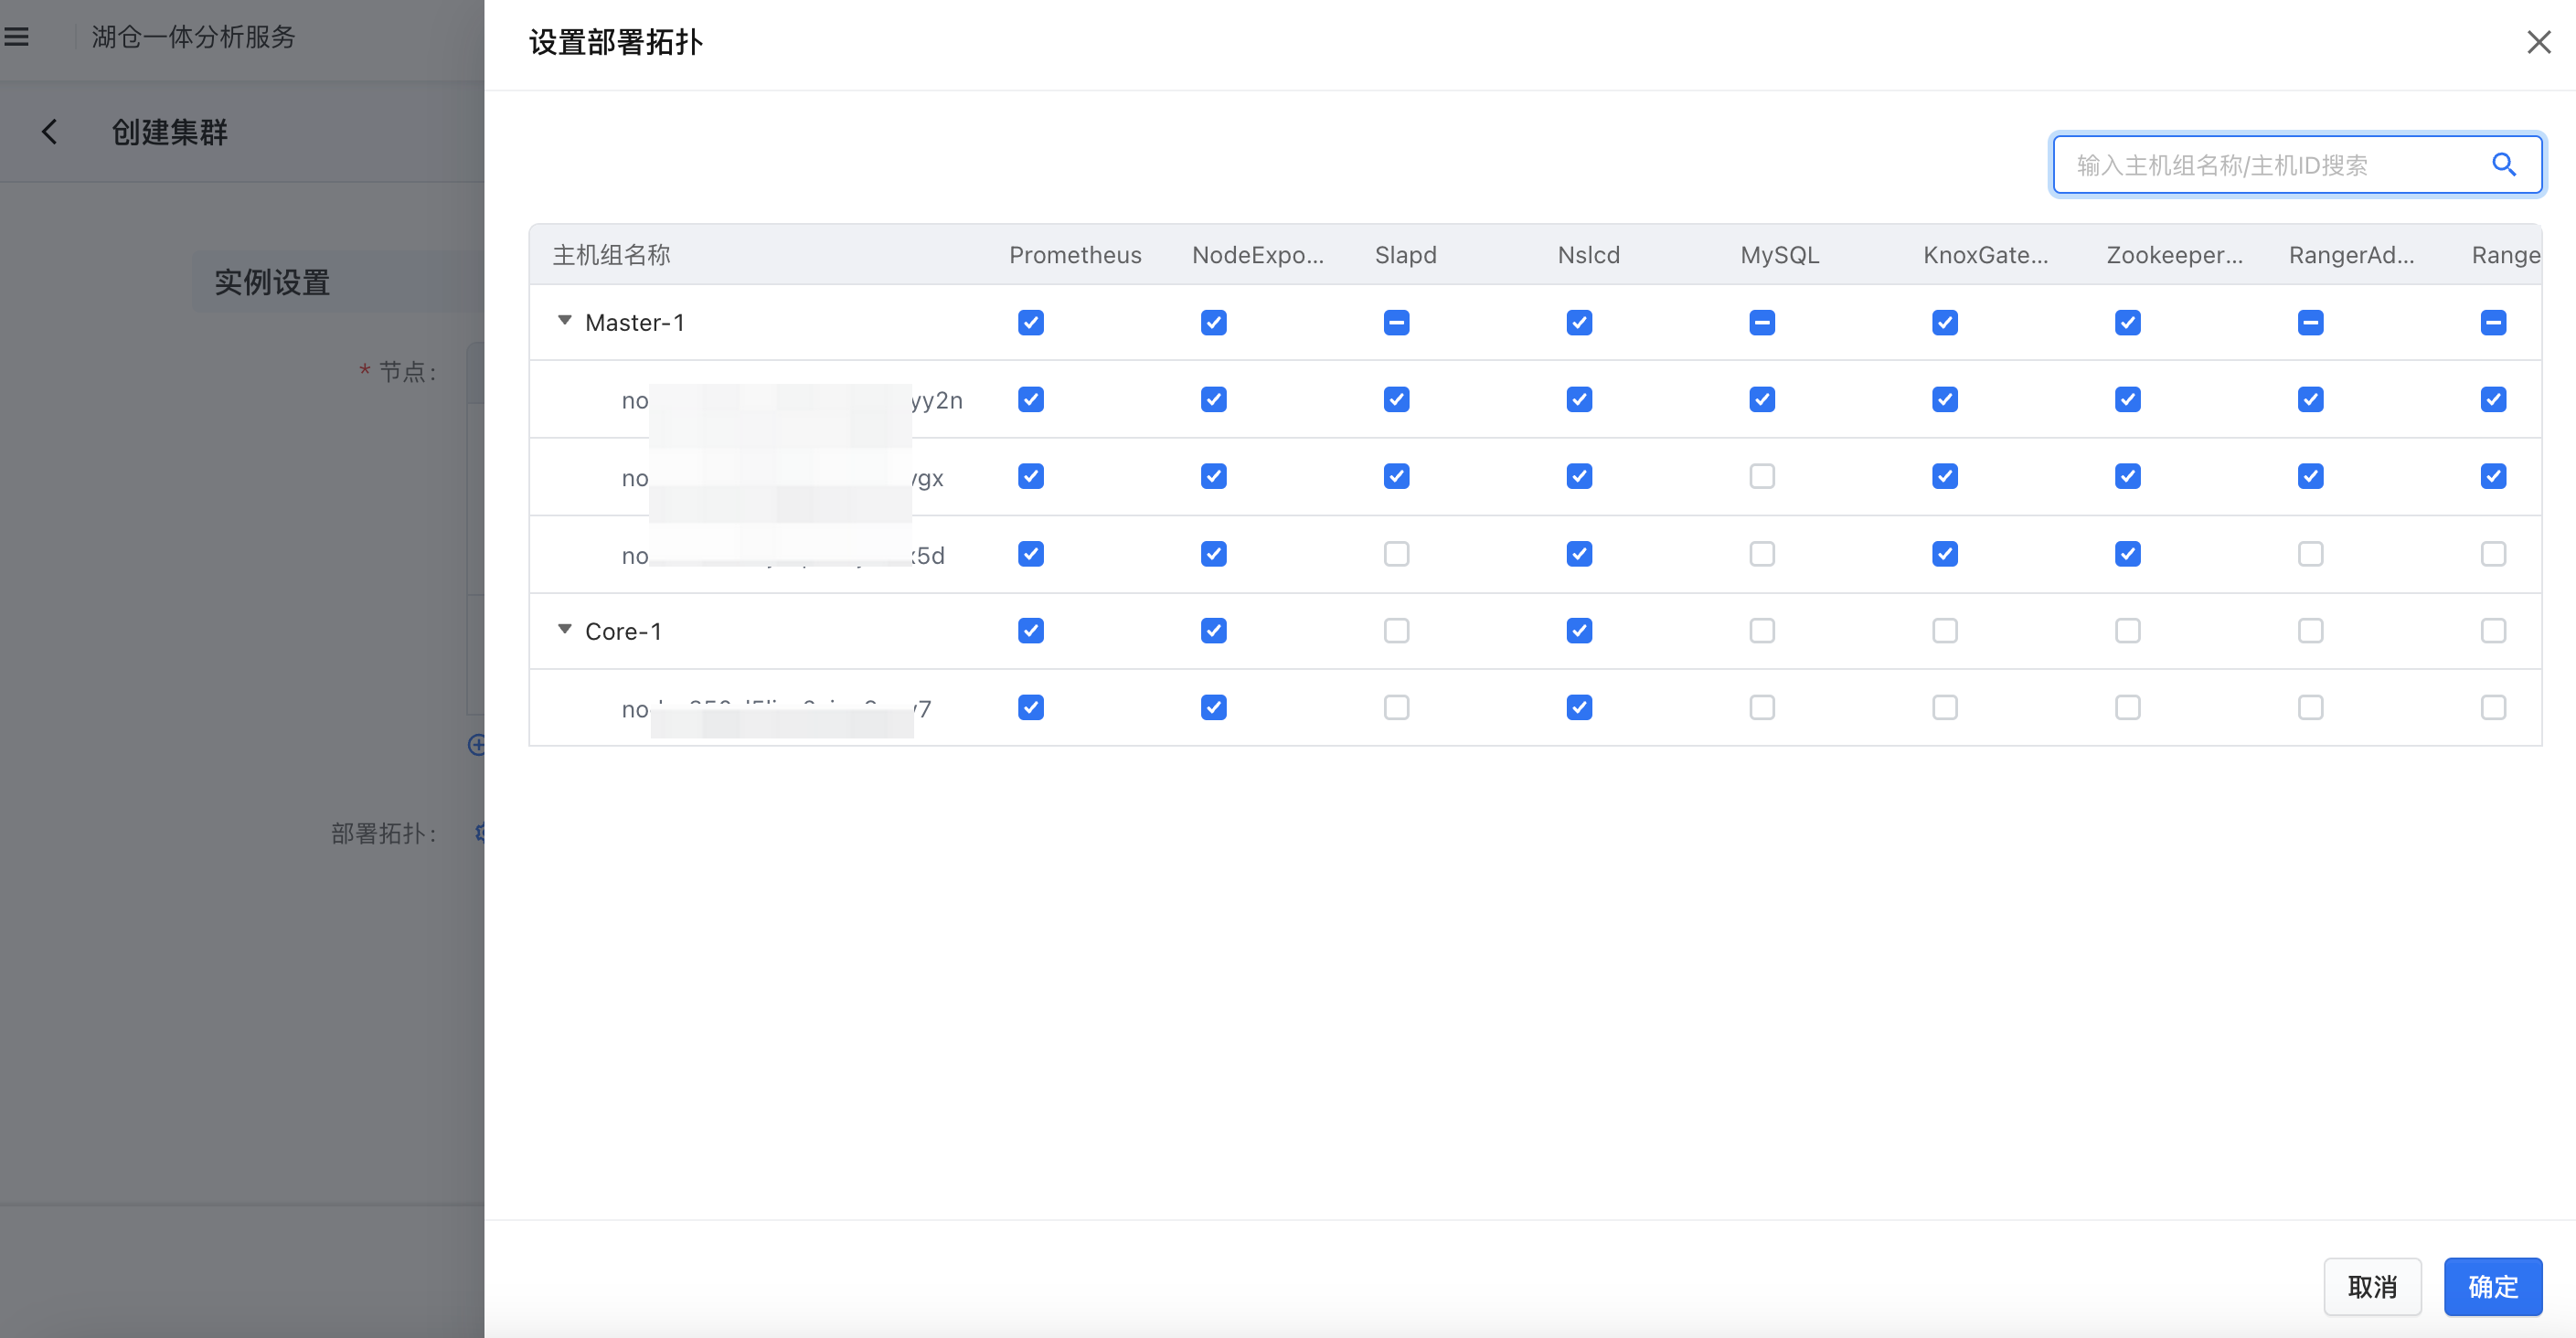Toggle Slapd partial checkbox for Master-1

(x=1397, y=322)
